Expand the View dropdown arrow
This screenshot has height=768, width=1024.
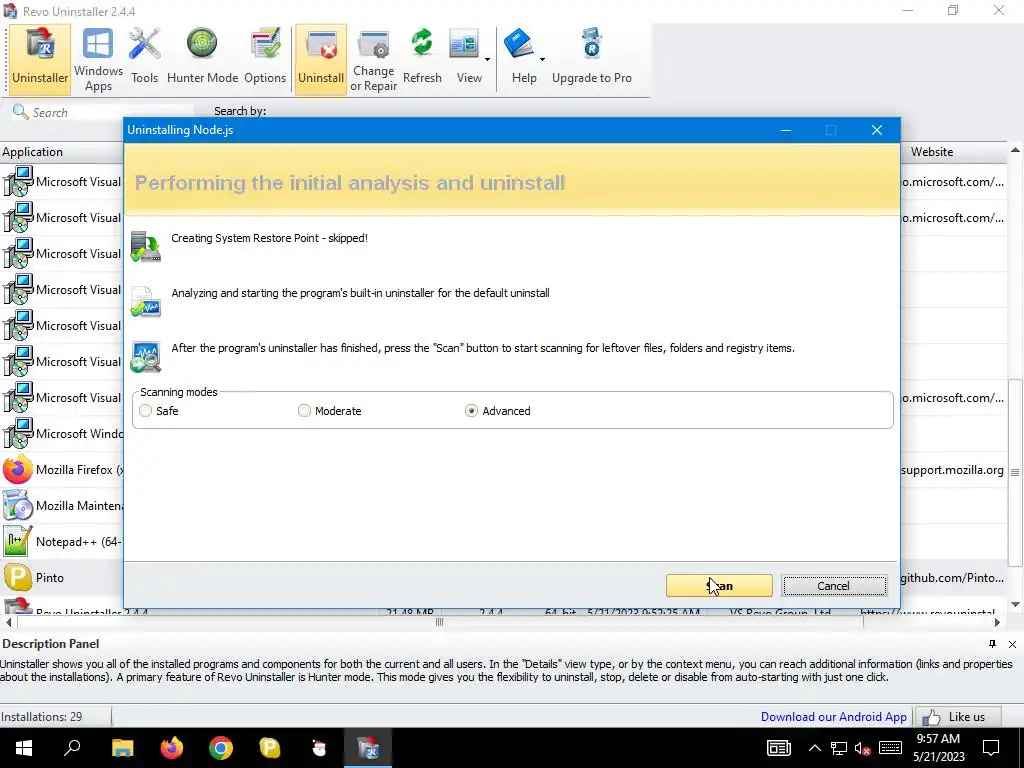487,59
